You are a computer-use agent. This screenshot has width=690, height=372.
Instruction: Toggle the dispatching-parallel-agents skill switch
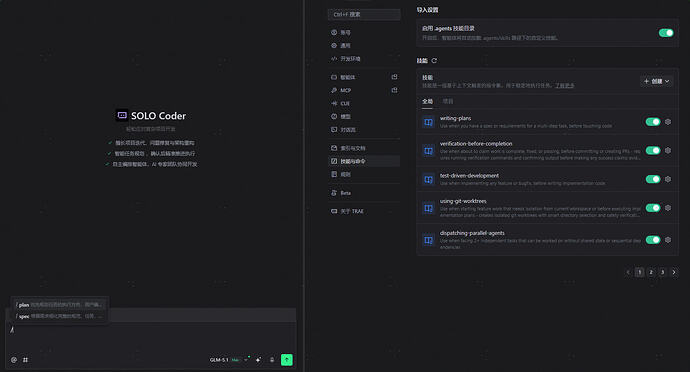[653, 240]
